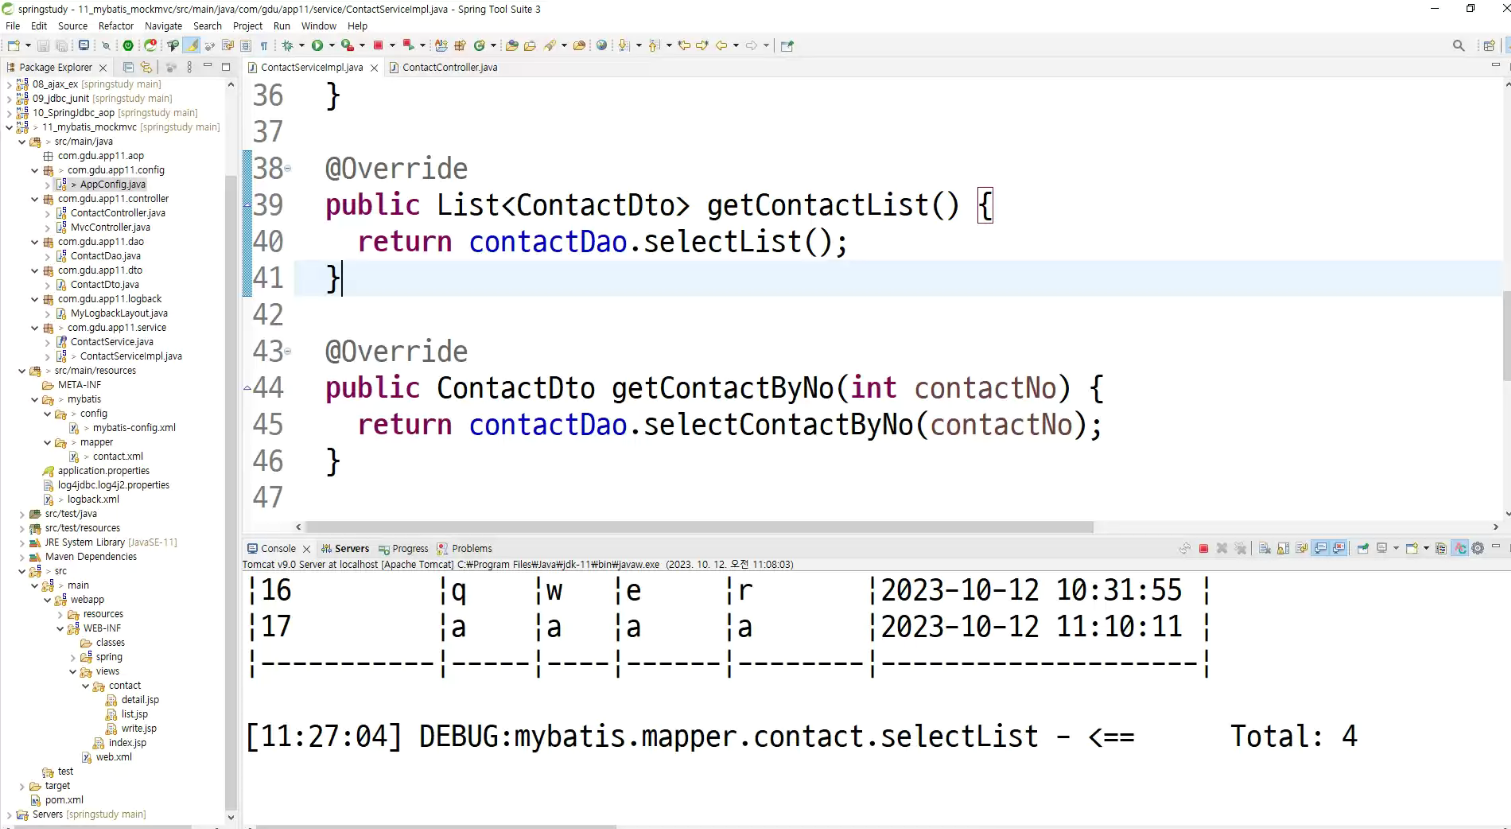Toggle Show Whitespace Characters pilcrow

263,45
